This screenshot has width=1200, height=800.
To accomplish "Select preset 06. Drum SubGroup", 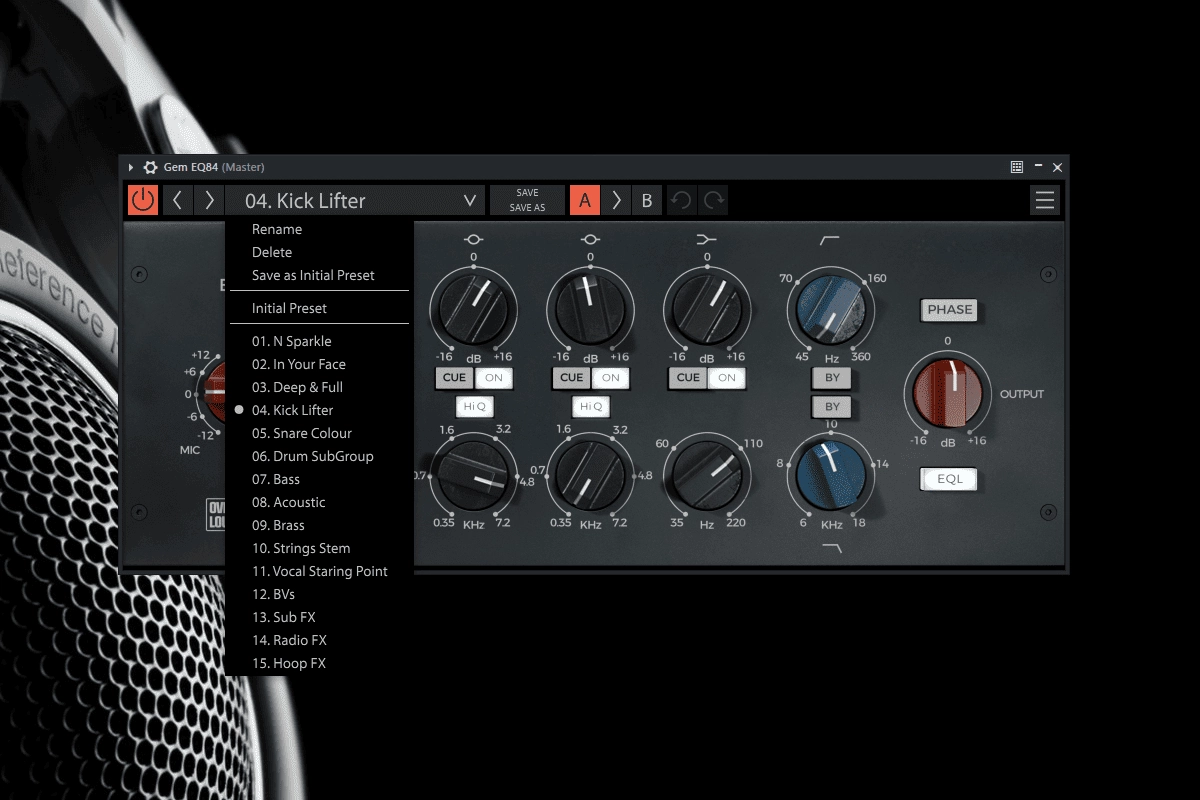I will point(312,456).
